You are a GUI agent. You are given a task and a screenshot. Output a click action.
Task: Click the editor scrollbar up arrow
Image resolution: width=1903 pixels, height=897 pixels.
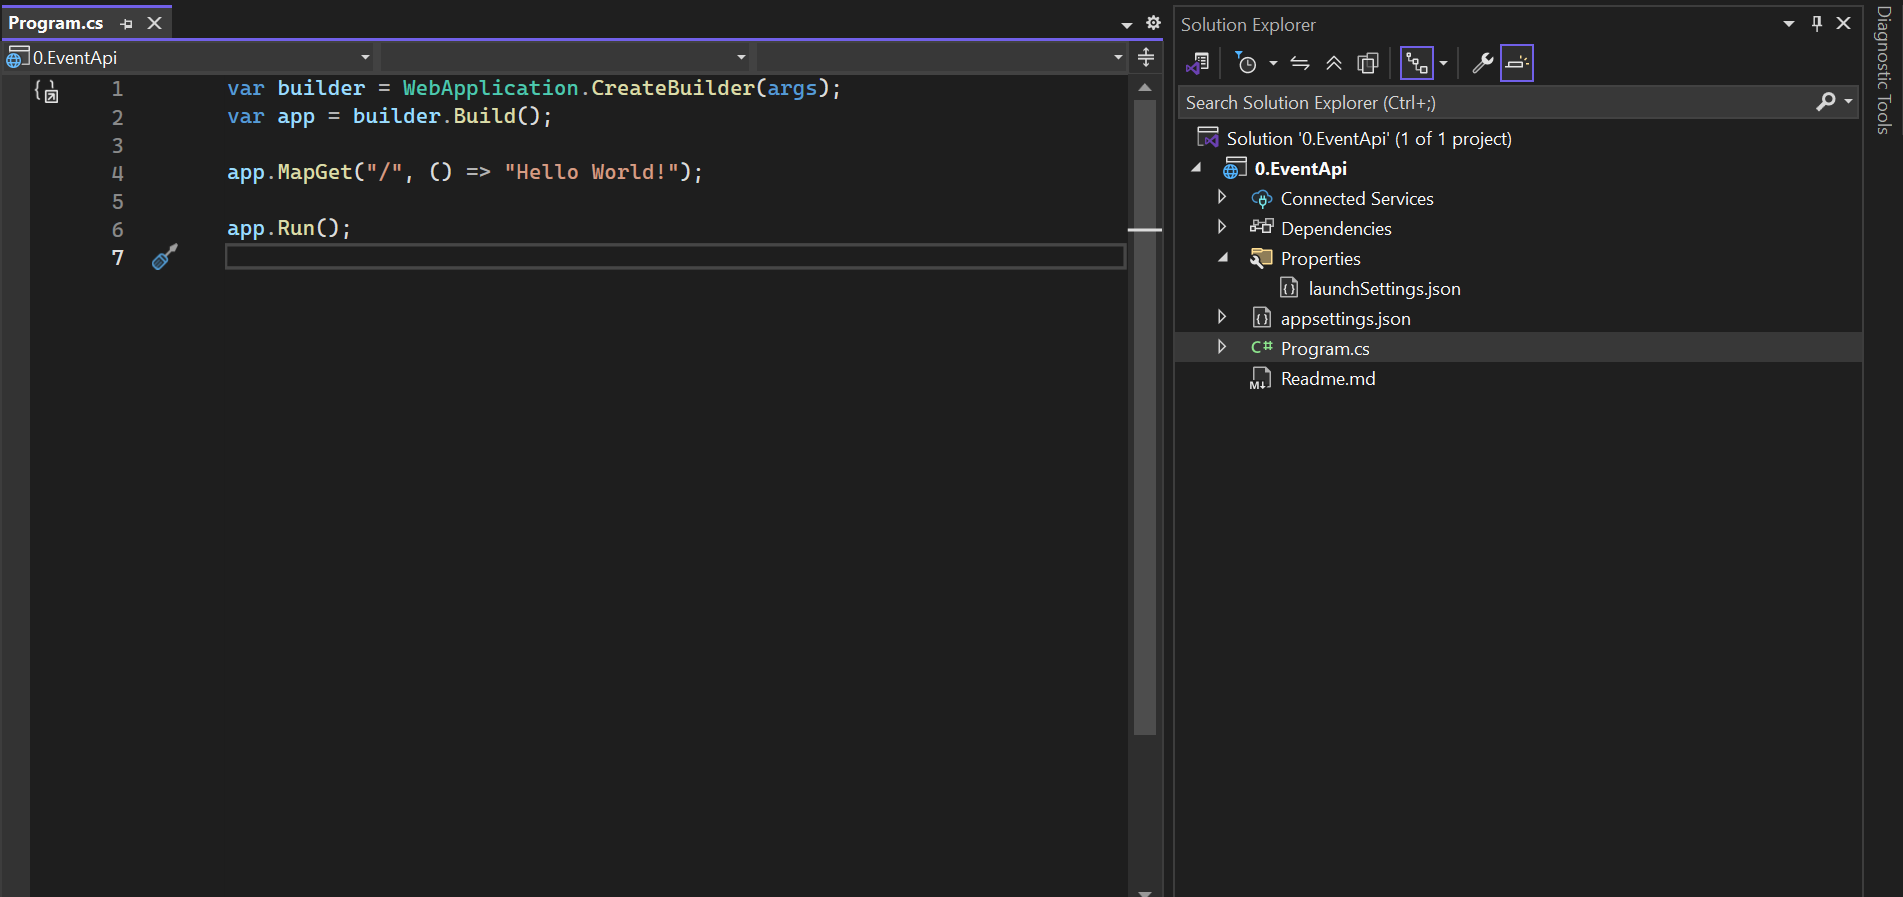(x=1145, y=88)
